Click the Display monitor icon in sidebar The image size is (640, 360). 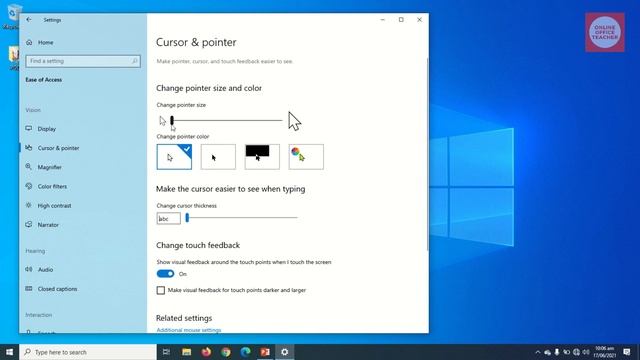click(x=29, y=129)
